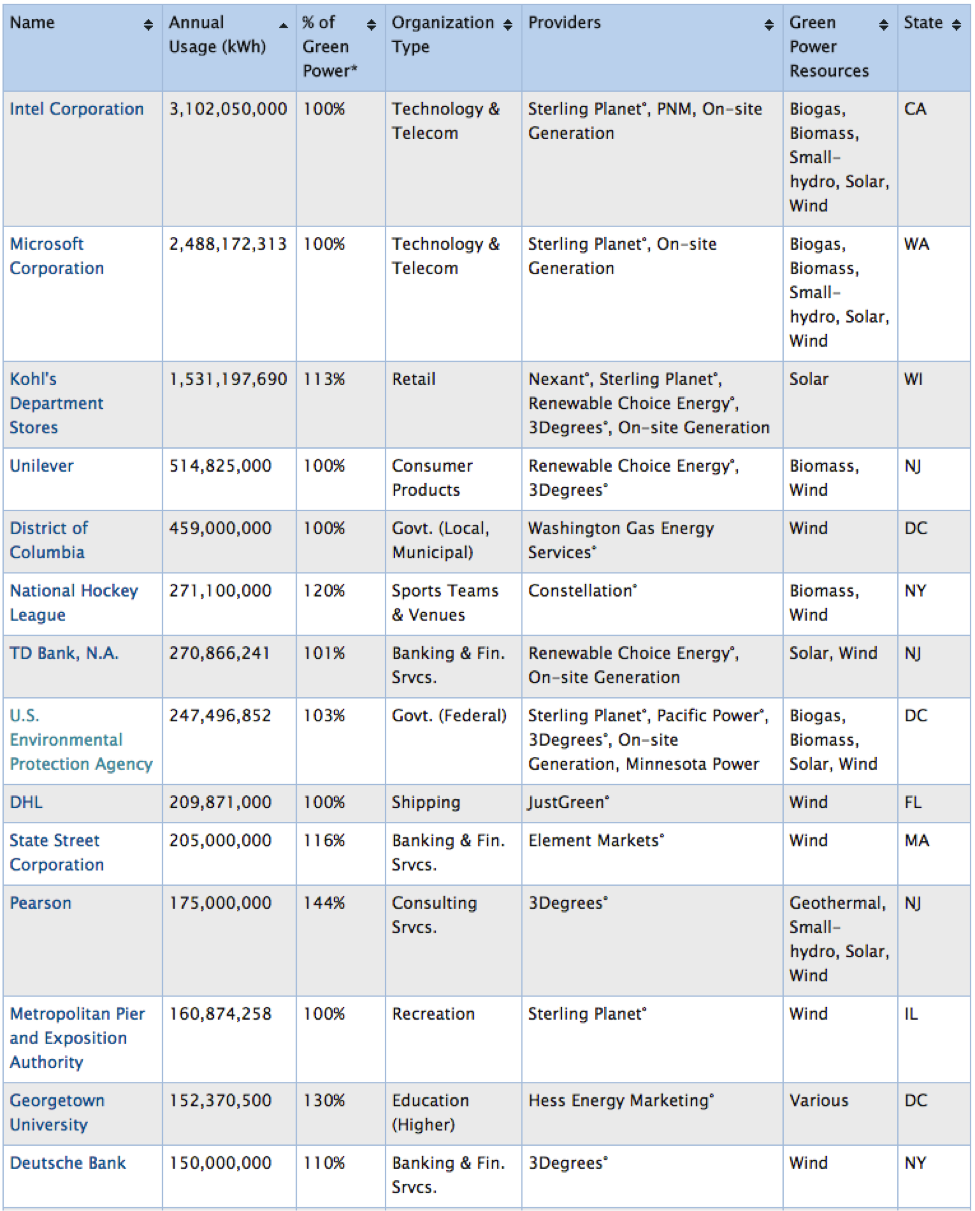Open the Intel Corporation link

click(x=77, y=109)
